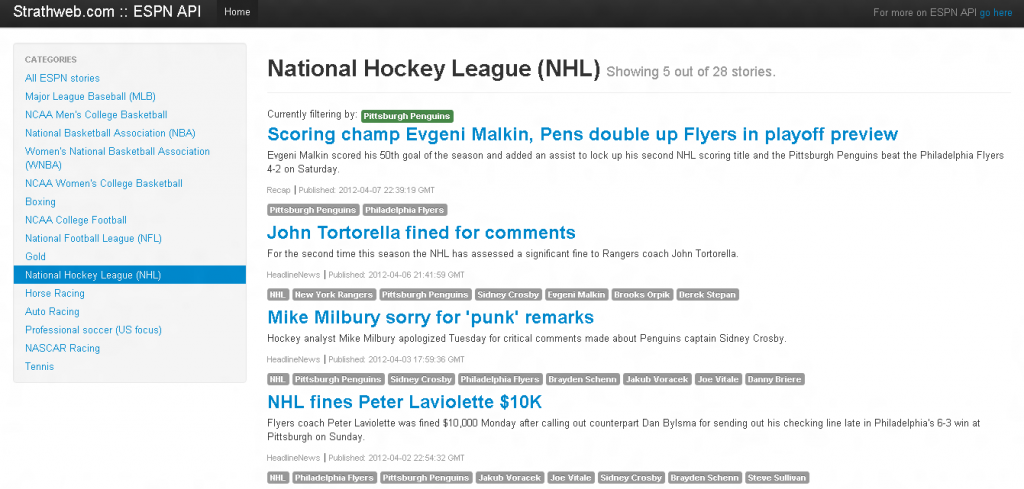Choose the NASCAR Racing category
Screen dimensions: 1024x489
point(63,348)
